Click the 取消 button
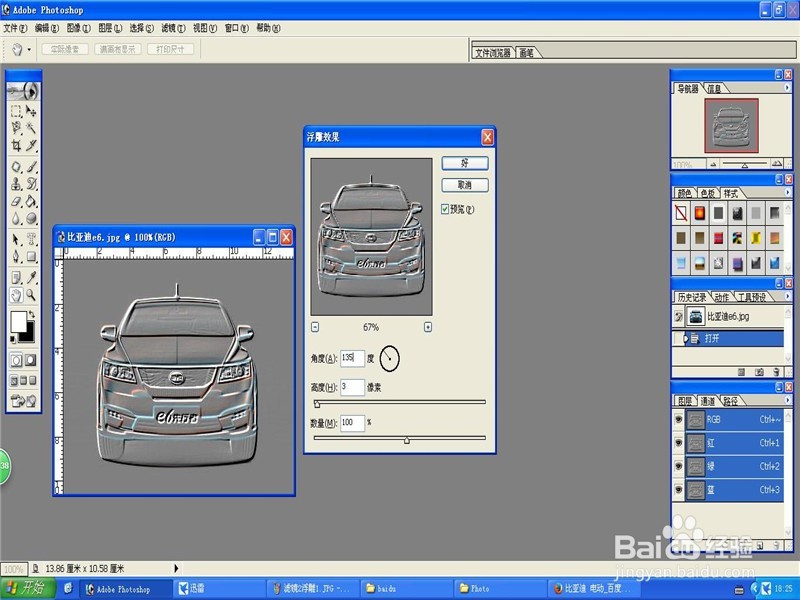This screenshot has height=600, width=800. tap(465, 185)
